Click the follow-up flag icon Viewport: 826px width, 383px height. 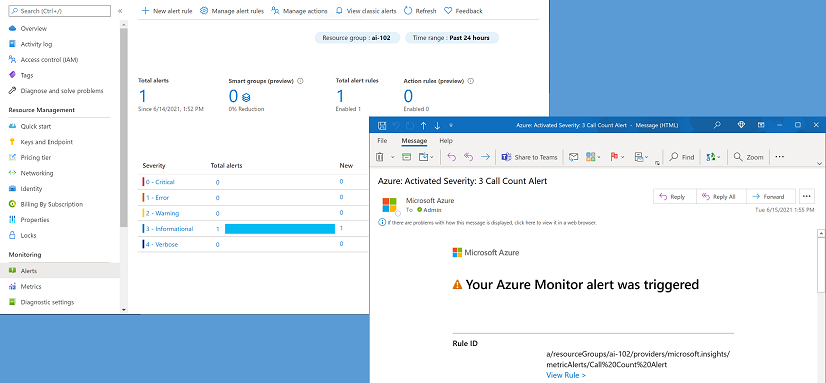(x=614, y=157)
